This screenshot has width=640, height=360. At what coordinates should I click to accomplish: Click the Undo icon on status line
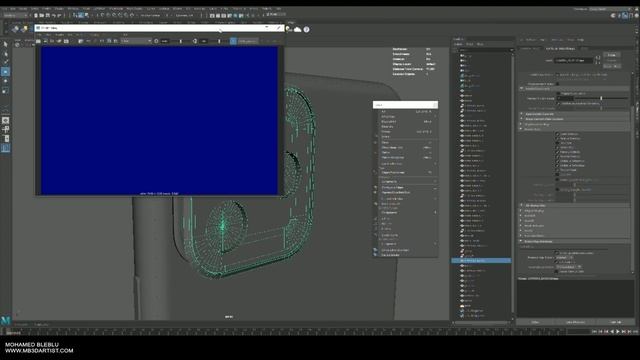click(x=53, y=16)
